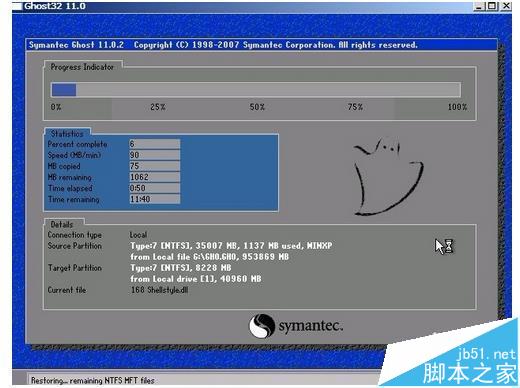Click current file 168 Shellstyle.dll

[x=159, y=290]
